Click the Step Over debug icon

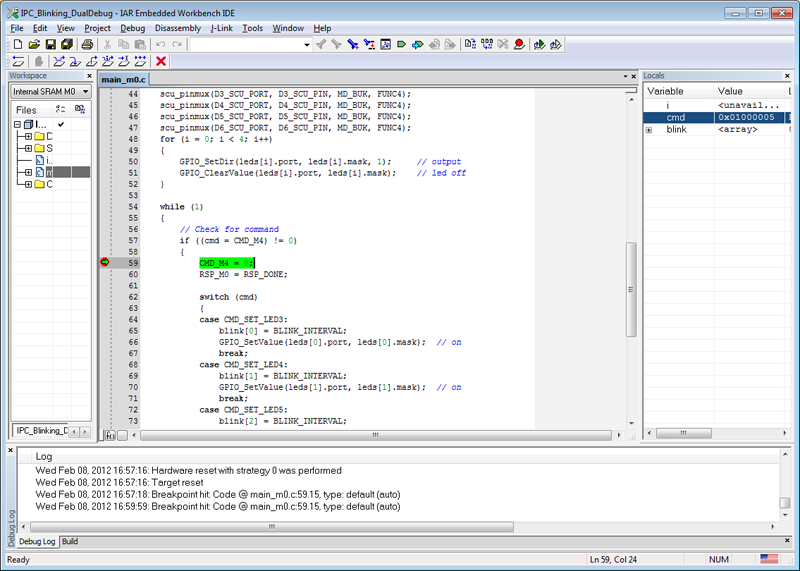click(x=59, y=61)
